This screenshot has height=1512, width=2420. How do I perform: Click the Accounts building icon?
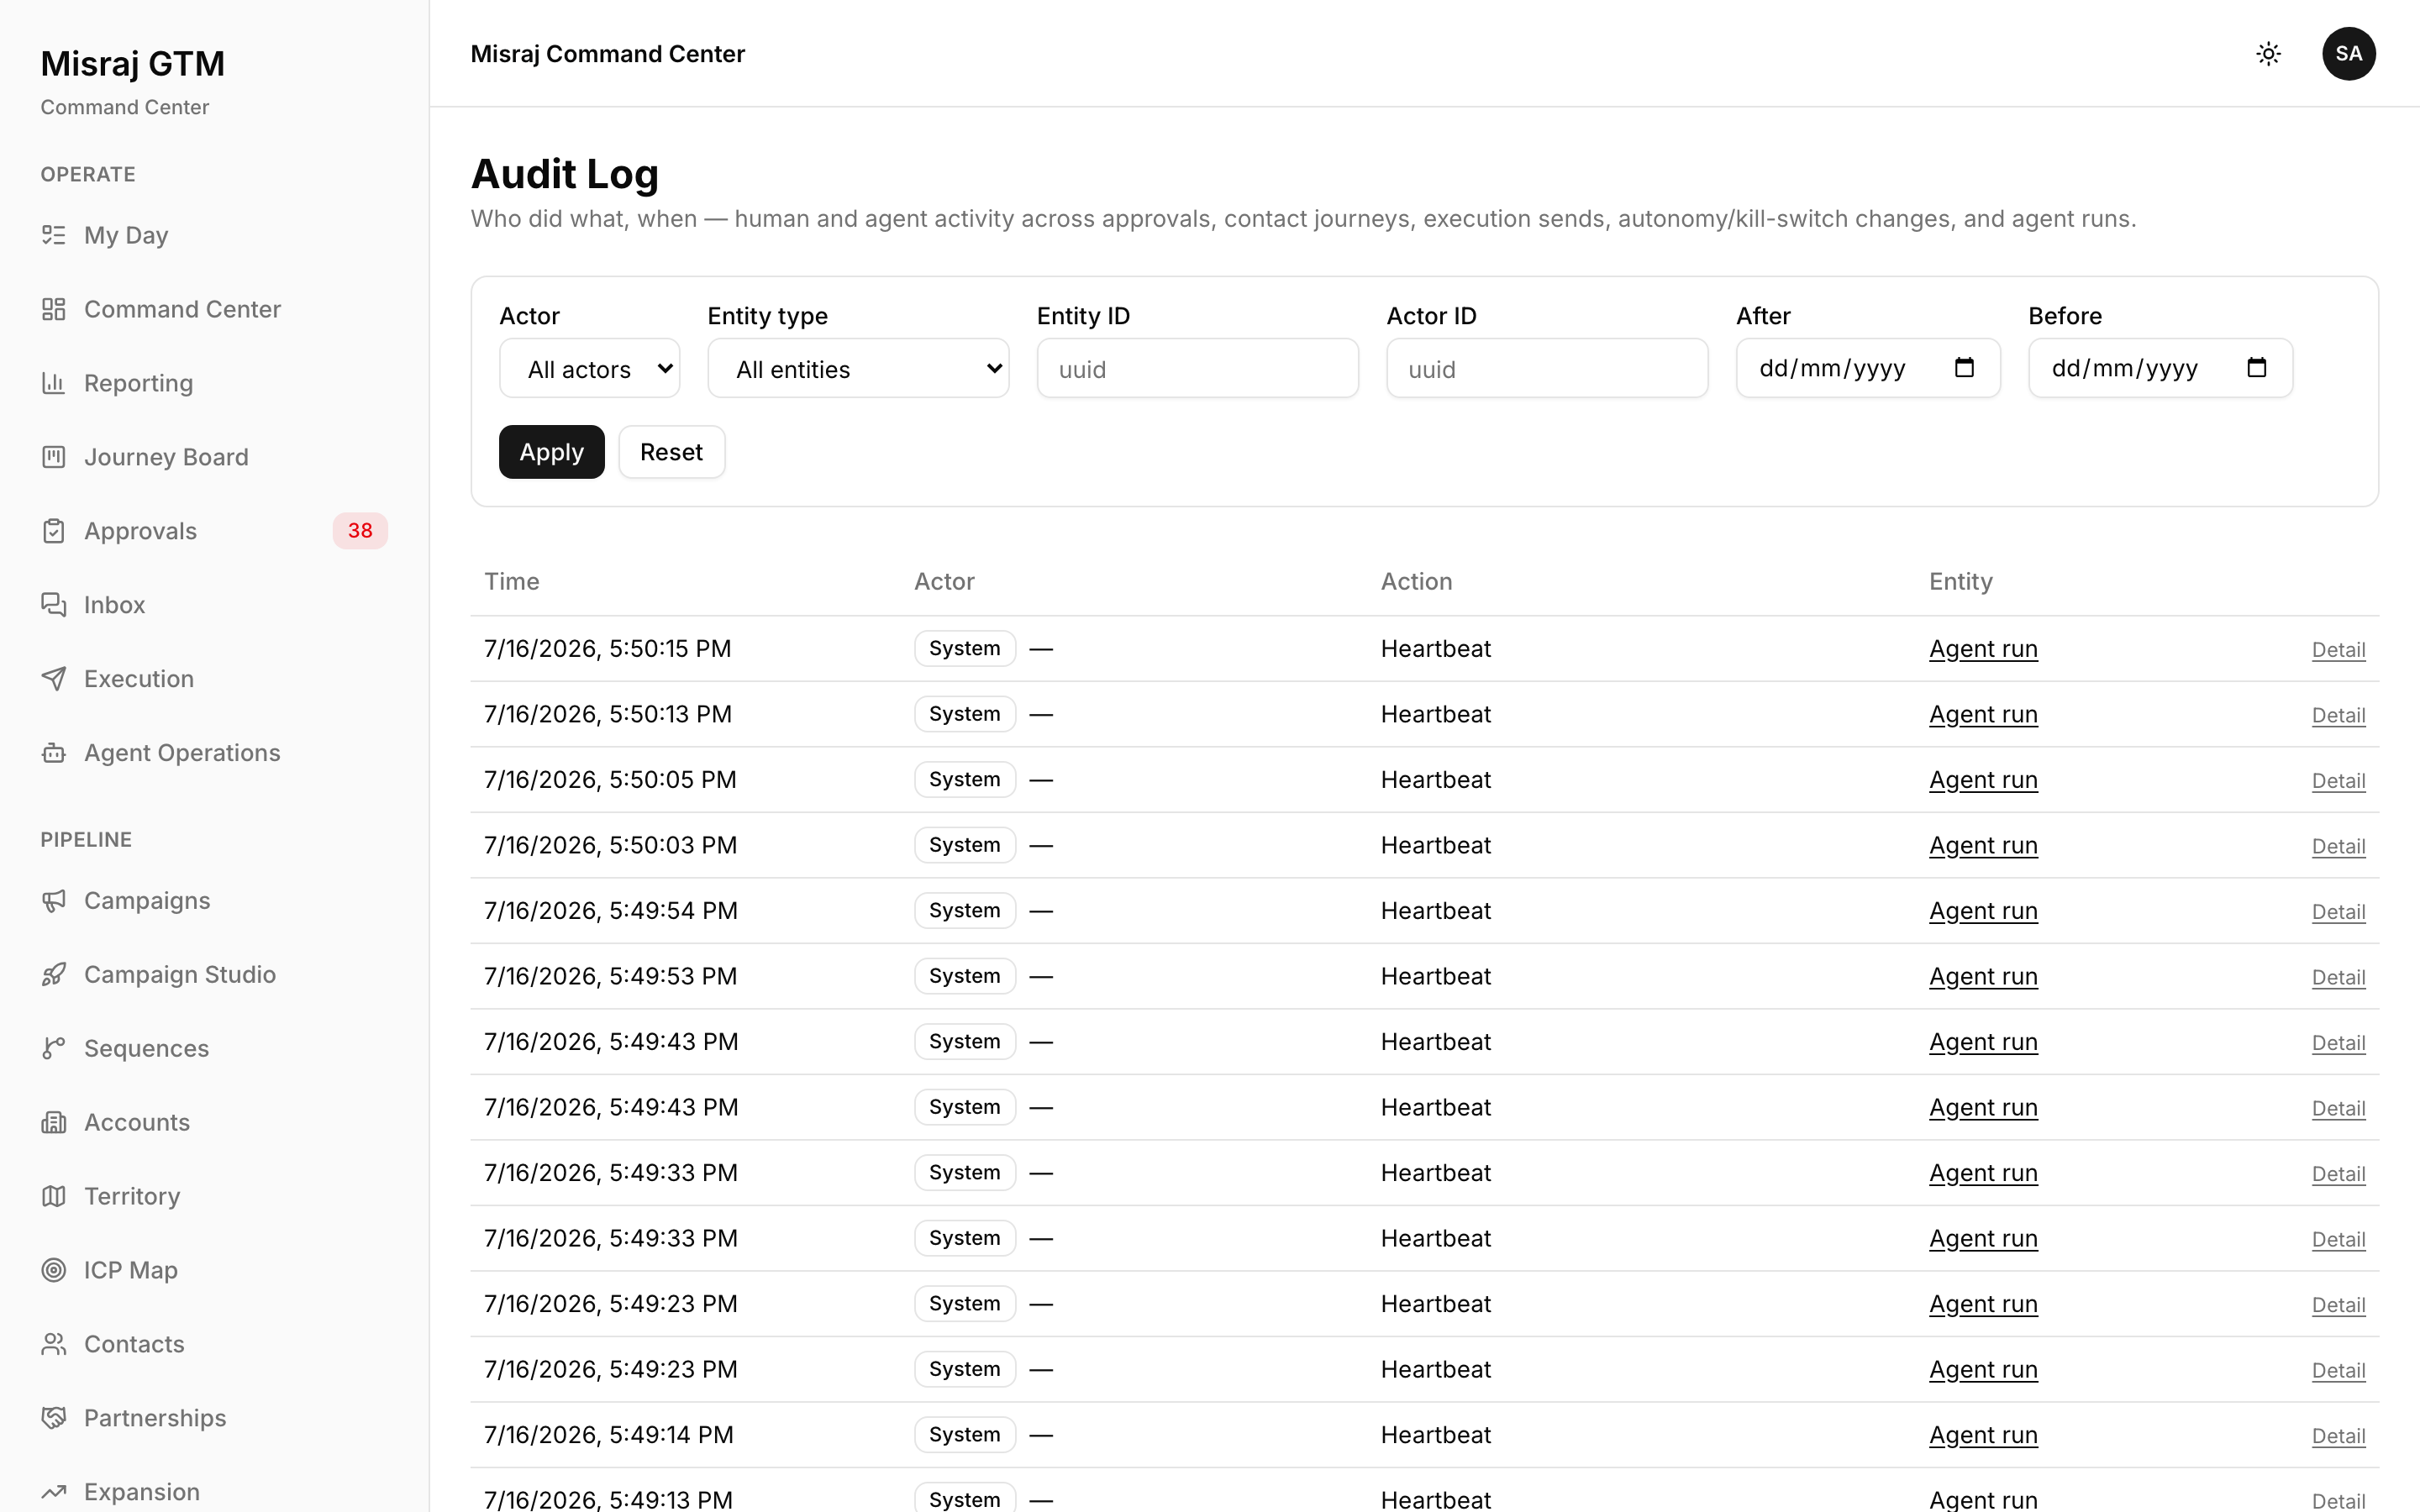pyautogui.click(x=54, y=1122)
